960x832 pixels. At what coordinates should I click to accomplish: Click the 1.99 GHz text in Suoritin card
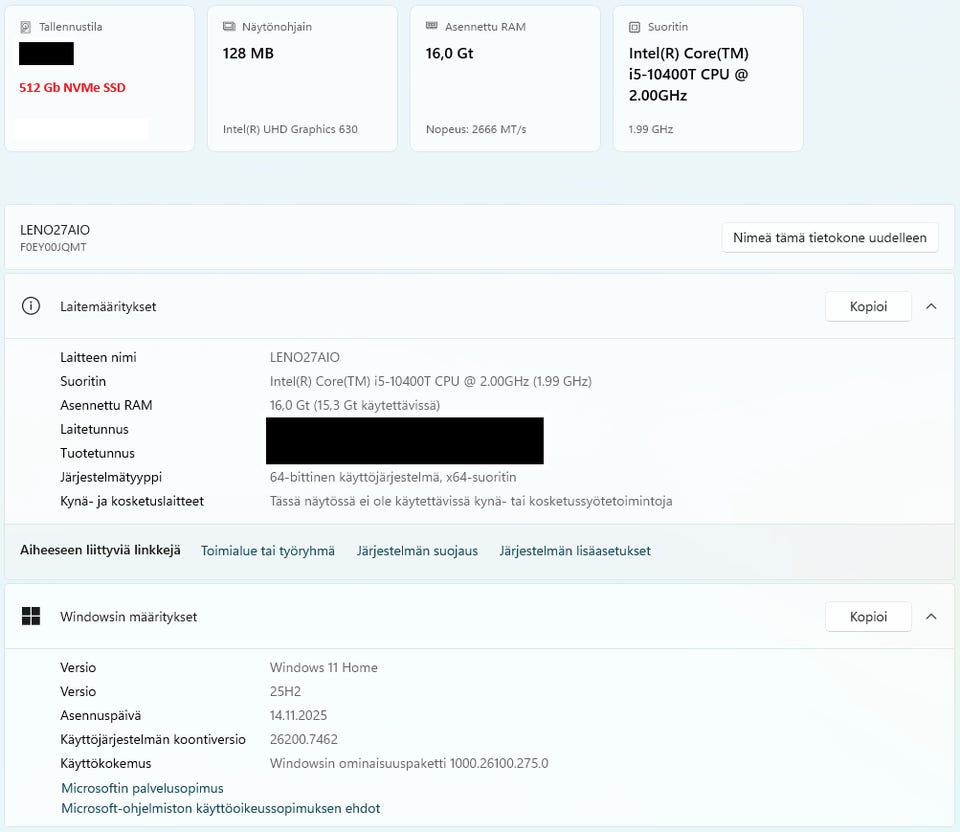(x=651, y=129)
